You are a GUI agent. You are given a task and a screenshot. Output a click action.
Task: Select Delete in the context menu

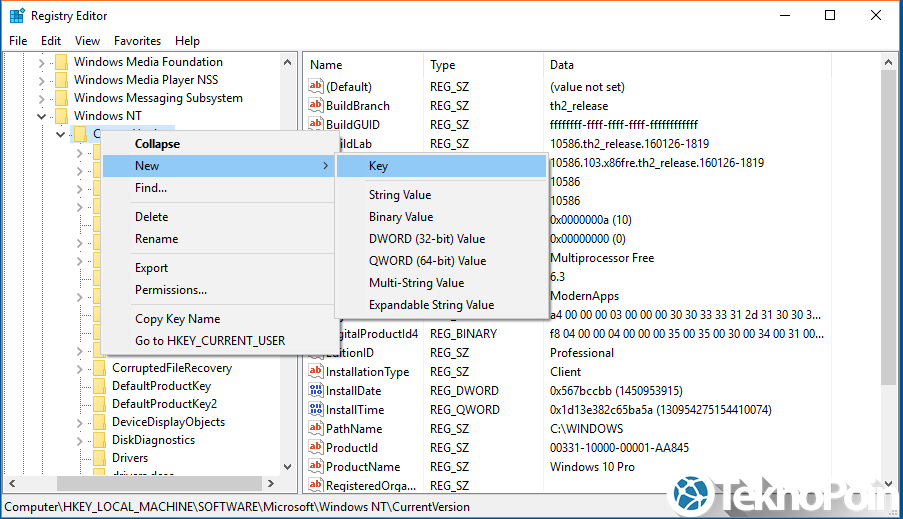tap(218, 217)
